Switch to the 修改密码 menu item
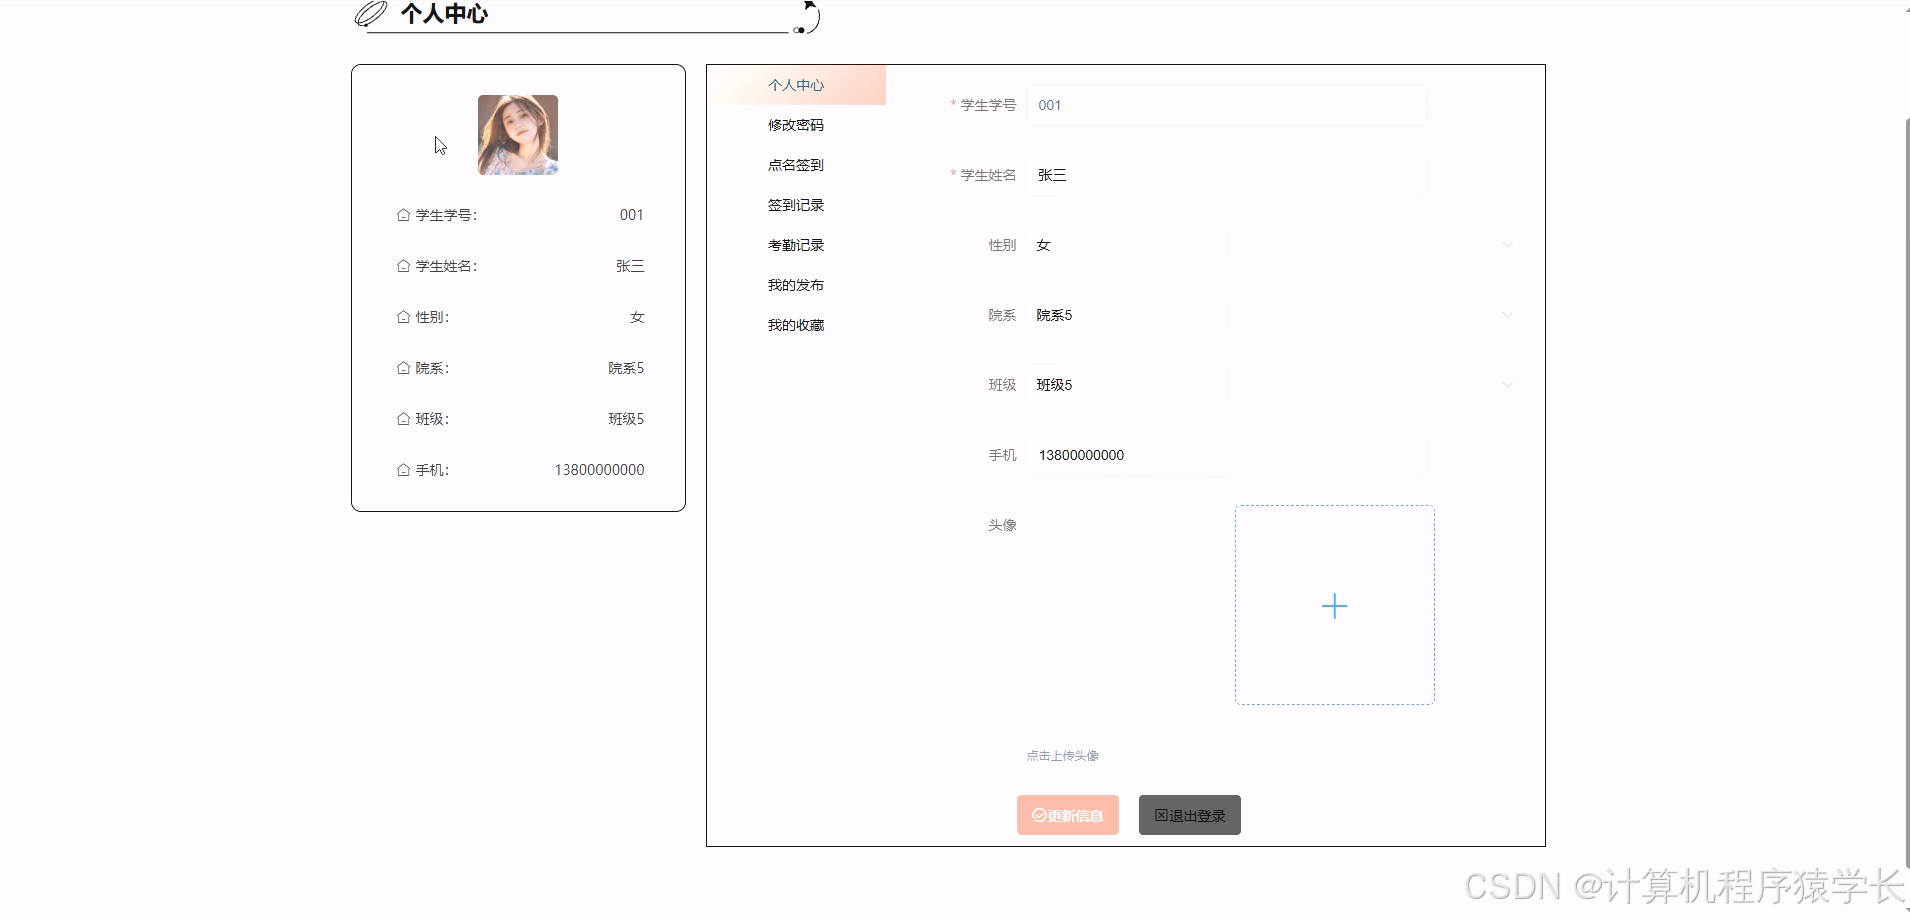Image resolution: width=1910 pixels, height=918 pixels. 796,124
